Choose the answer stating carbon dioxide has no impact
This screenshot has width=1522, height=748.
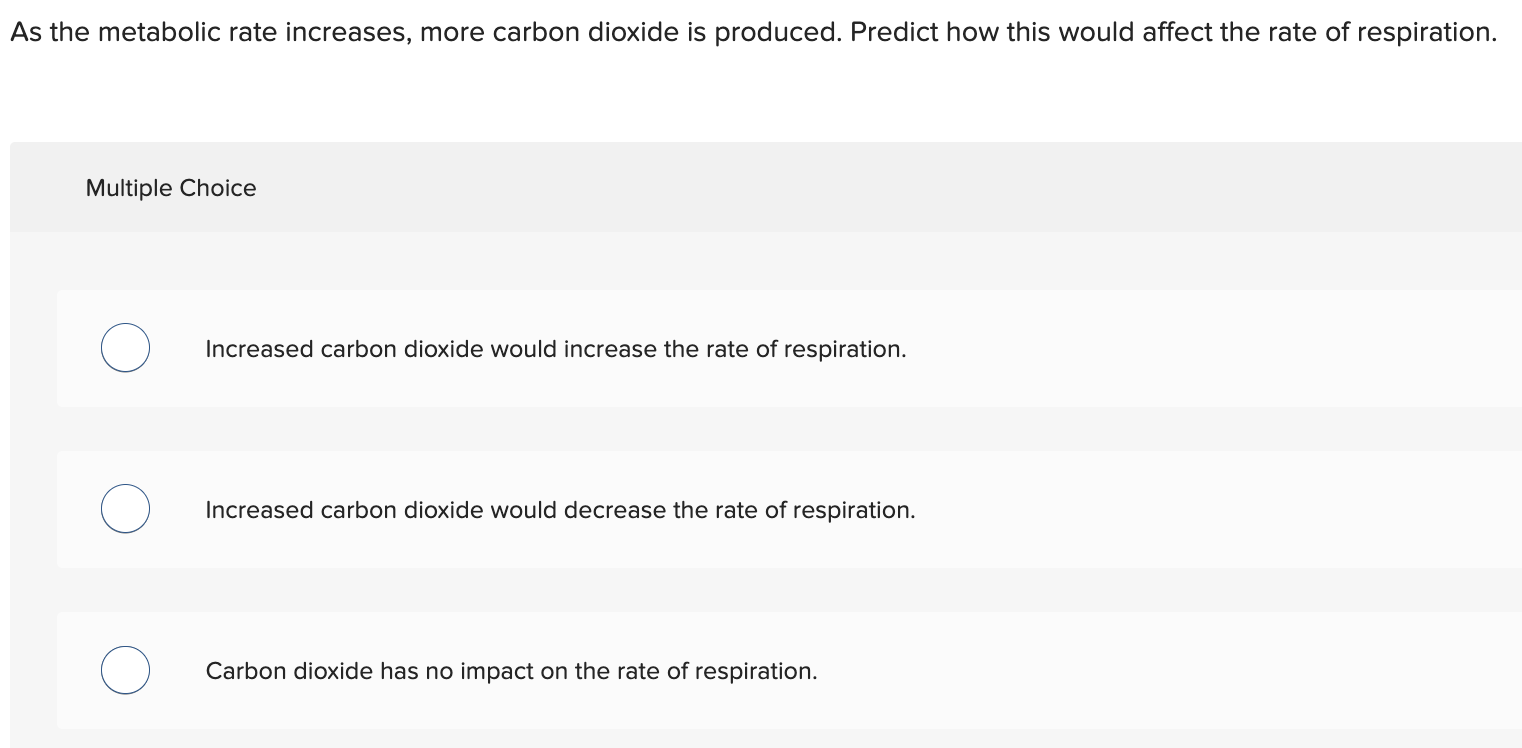click(x=511, y=671)
